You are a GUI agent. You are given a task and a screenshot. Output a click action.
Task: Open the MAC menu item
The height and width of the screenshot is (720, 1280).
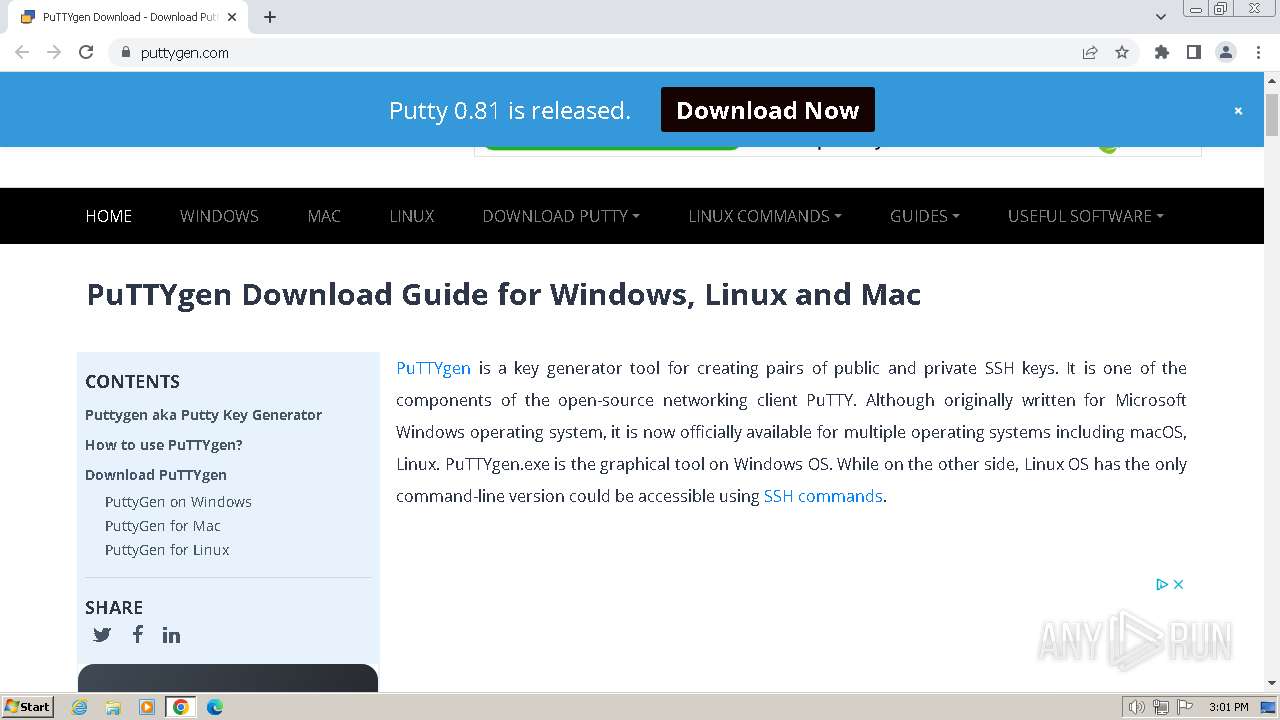click(324, 216)
